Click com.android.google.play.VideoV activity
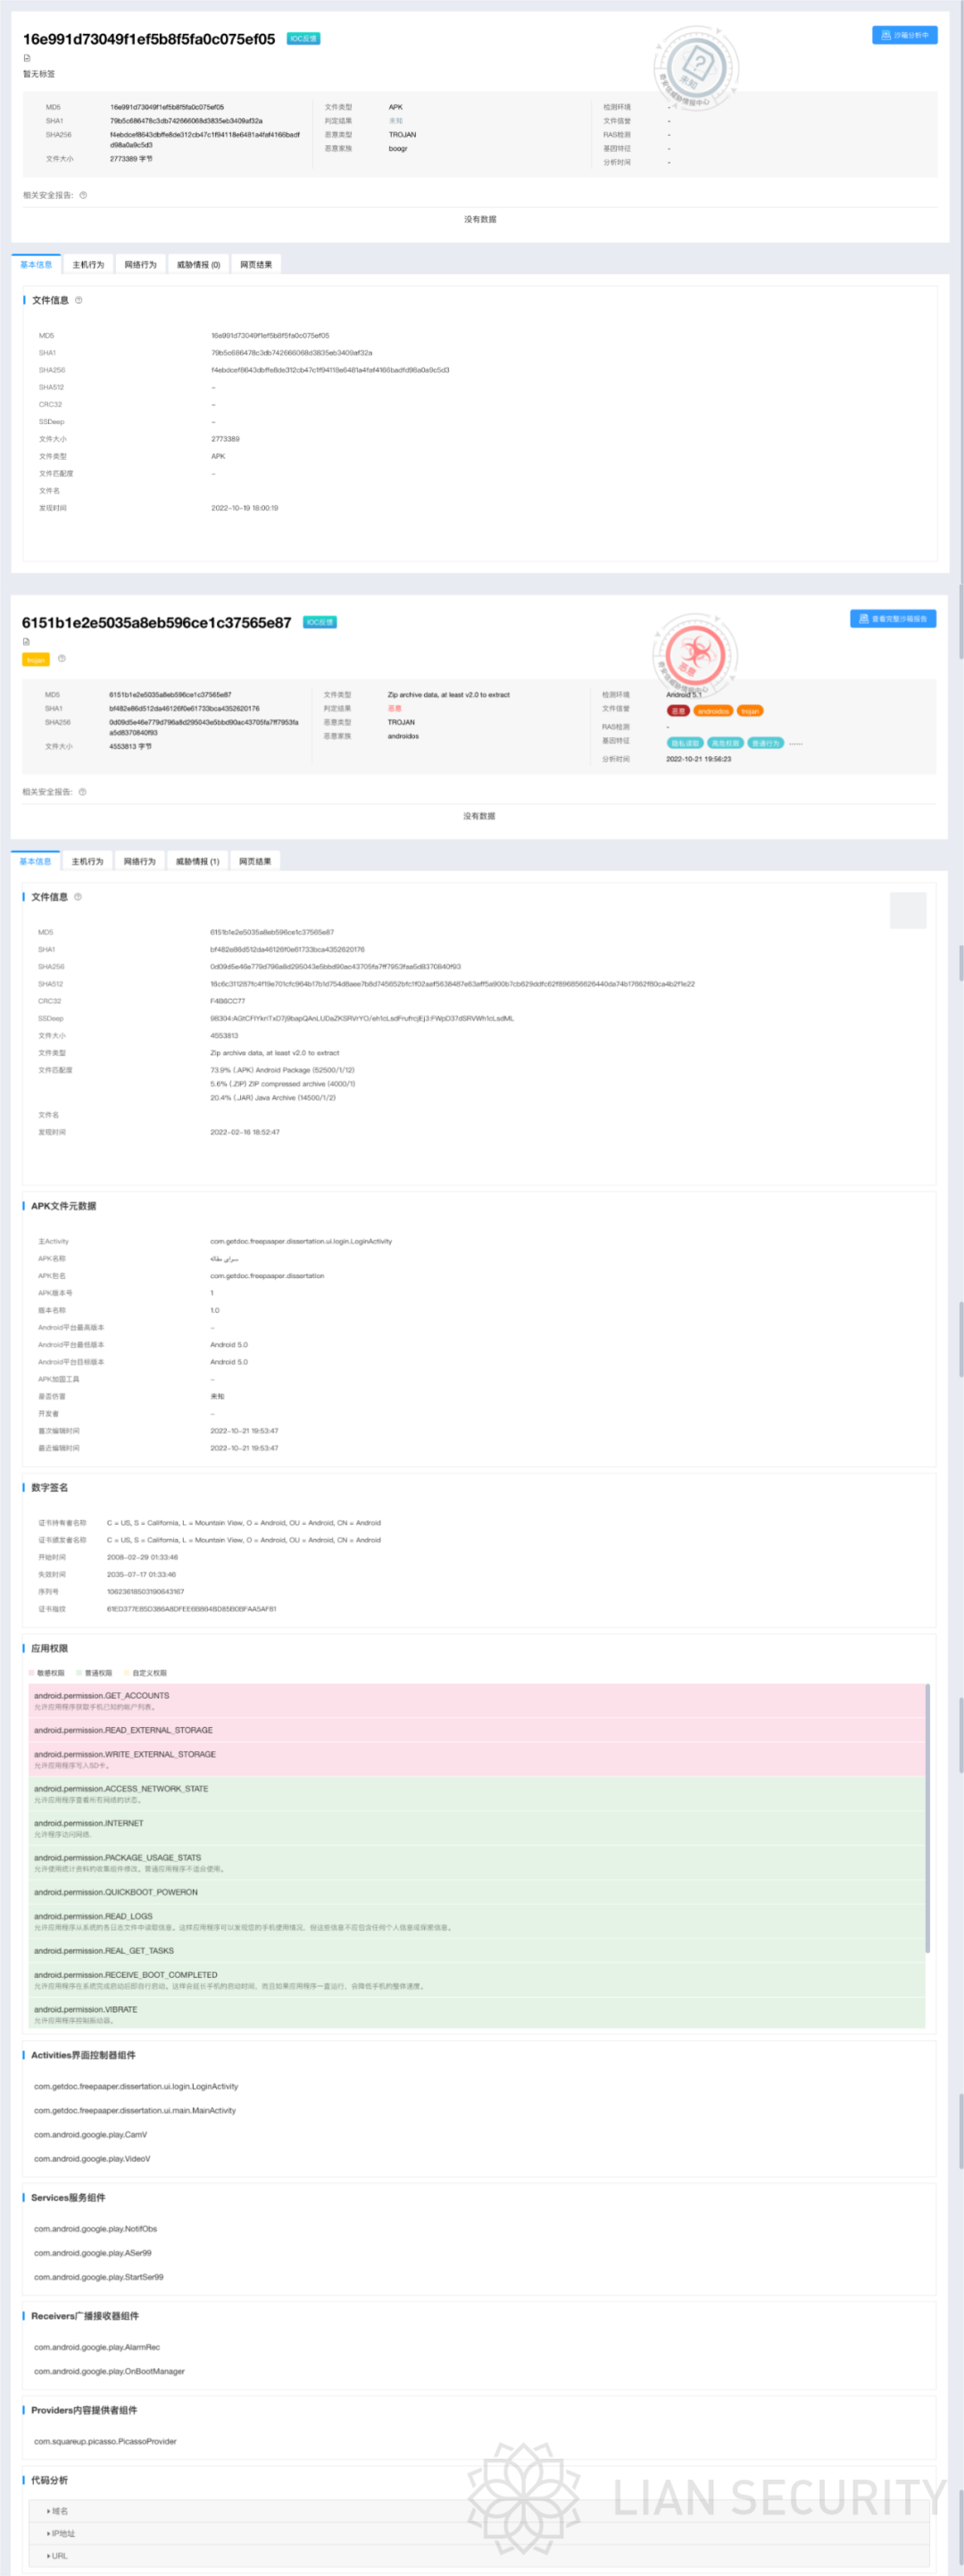 (x=92, y=2158)
